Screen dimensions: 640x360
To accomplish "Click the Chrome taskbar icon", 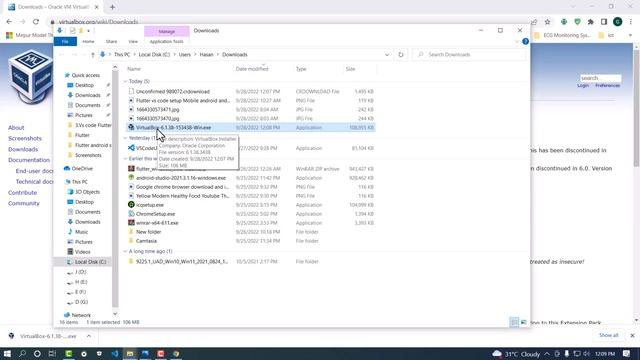I will click(x=176, y=353).
